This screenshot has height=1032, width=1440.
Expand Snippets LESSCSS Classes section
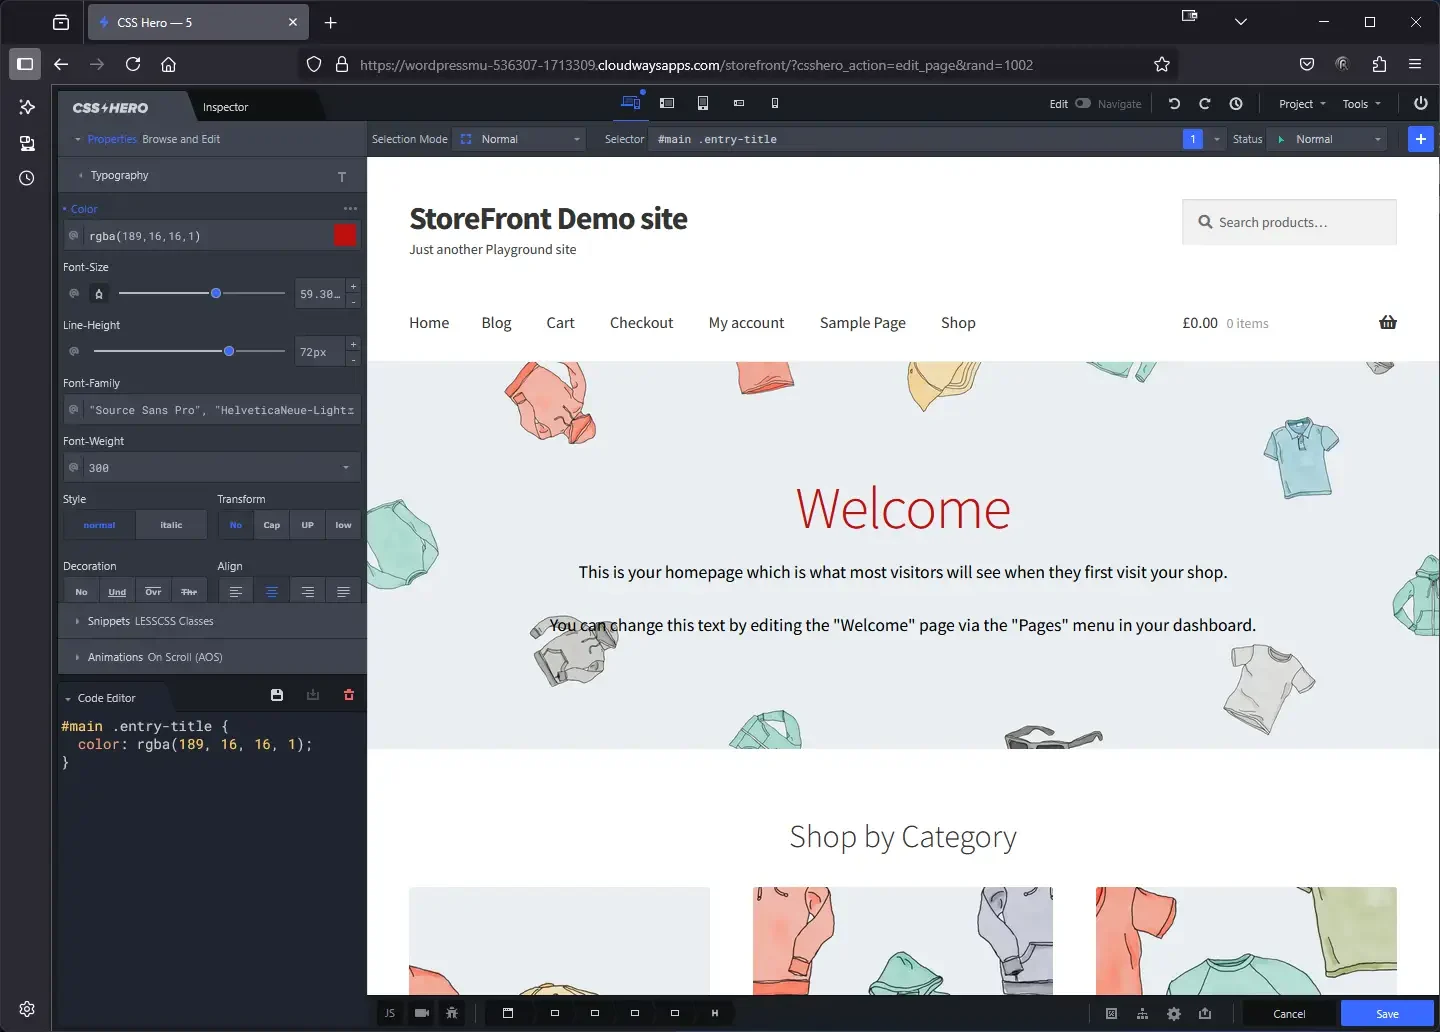pyautogui.click(x=212, y=621)
